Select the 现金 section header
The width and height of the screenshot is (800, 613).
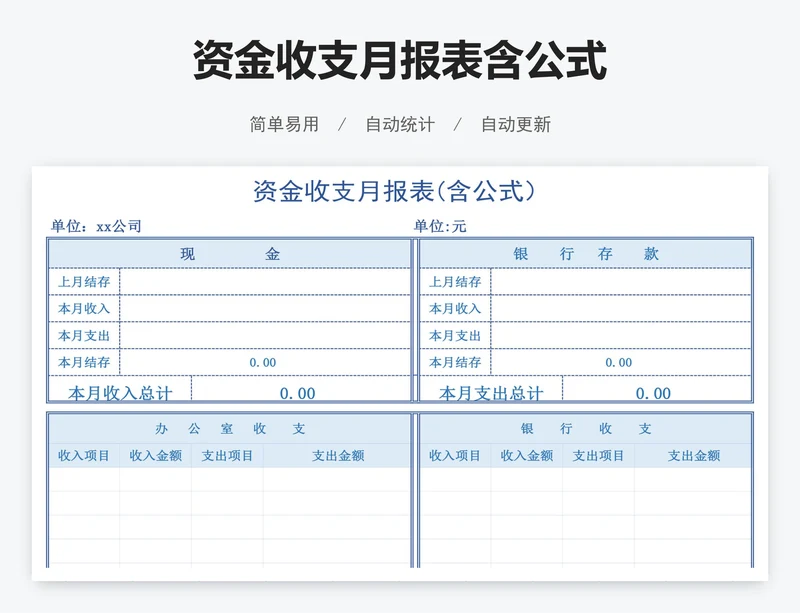[x=230, y=254]
